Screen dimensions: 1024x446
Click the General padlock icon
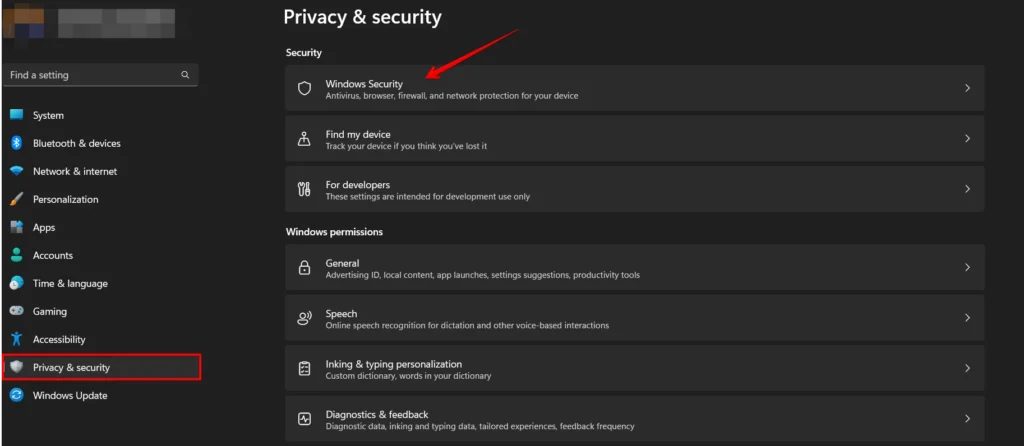coord(304,268)
